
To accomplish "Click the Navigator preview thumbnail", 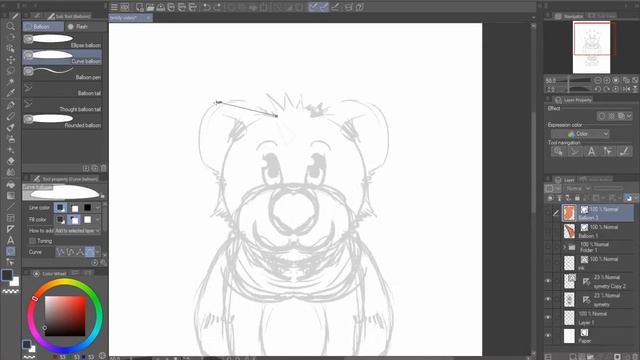I will click(591, 47).
